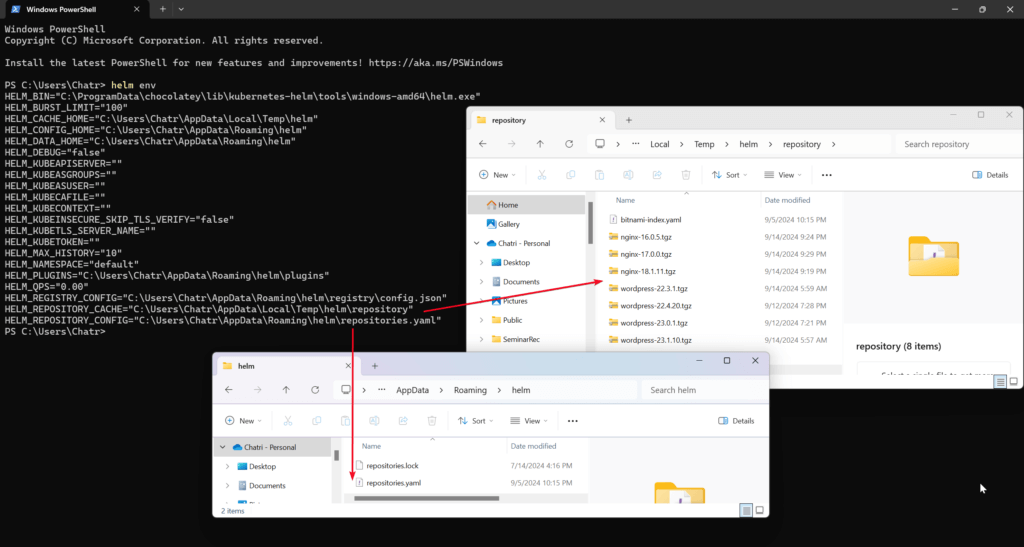Image resolution: width=1024 pixels, height=547 pixels.
Task: Click Cut icon in helm window toolbar
Action: tap(287, 421)
